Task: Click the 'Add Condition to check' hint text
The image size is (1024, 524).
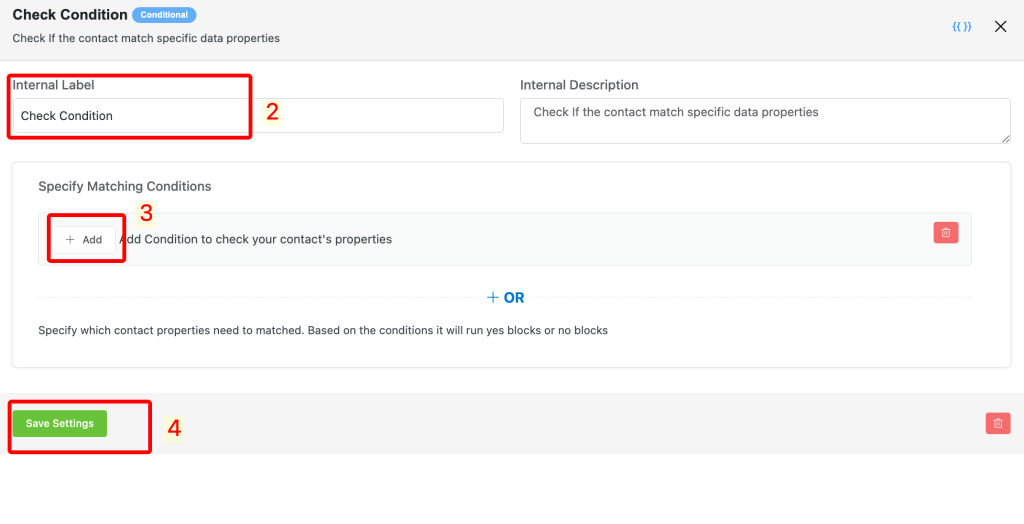Action: coord(257,240)
